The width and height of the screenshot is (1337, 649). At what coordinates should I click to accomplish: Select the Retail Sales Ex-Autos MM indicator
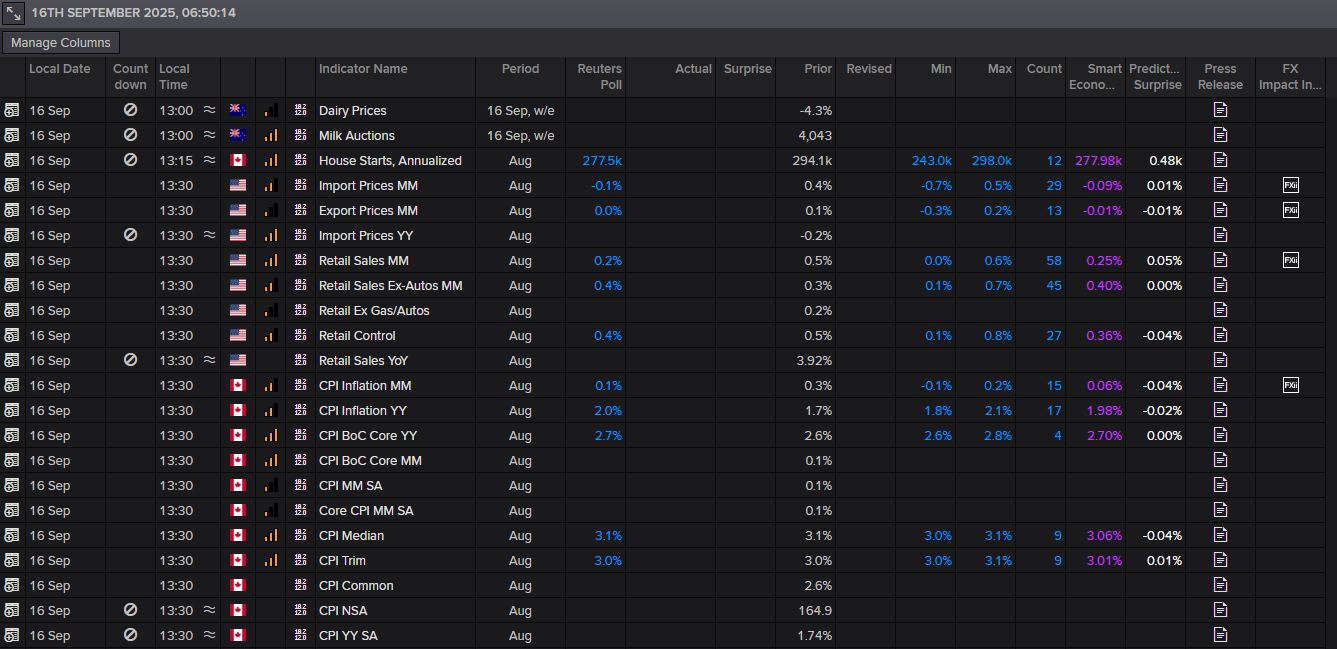click(x=390, y=285)
